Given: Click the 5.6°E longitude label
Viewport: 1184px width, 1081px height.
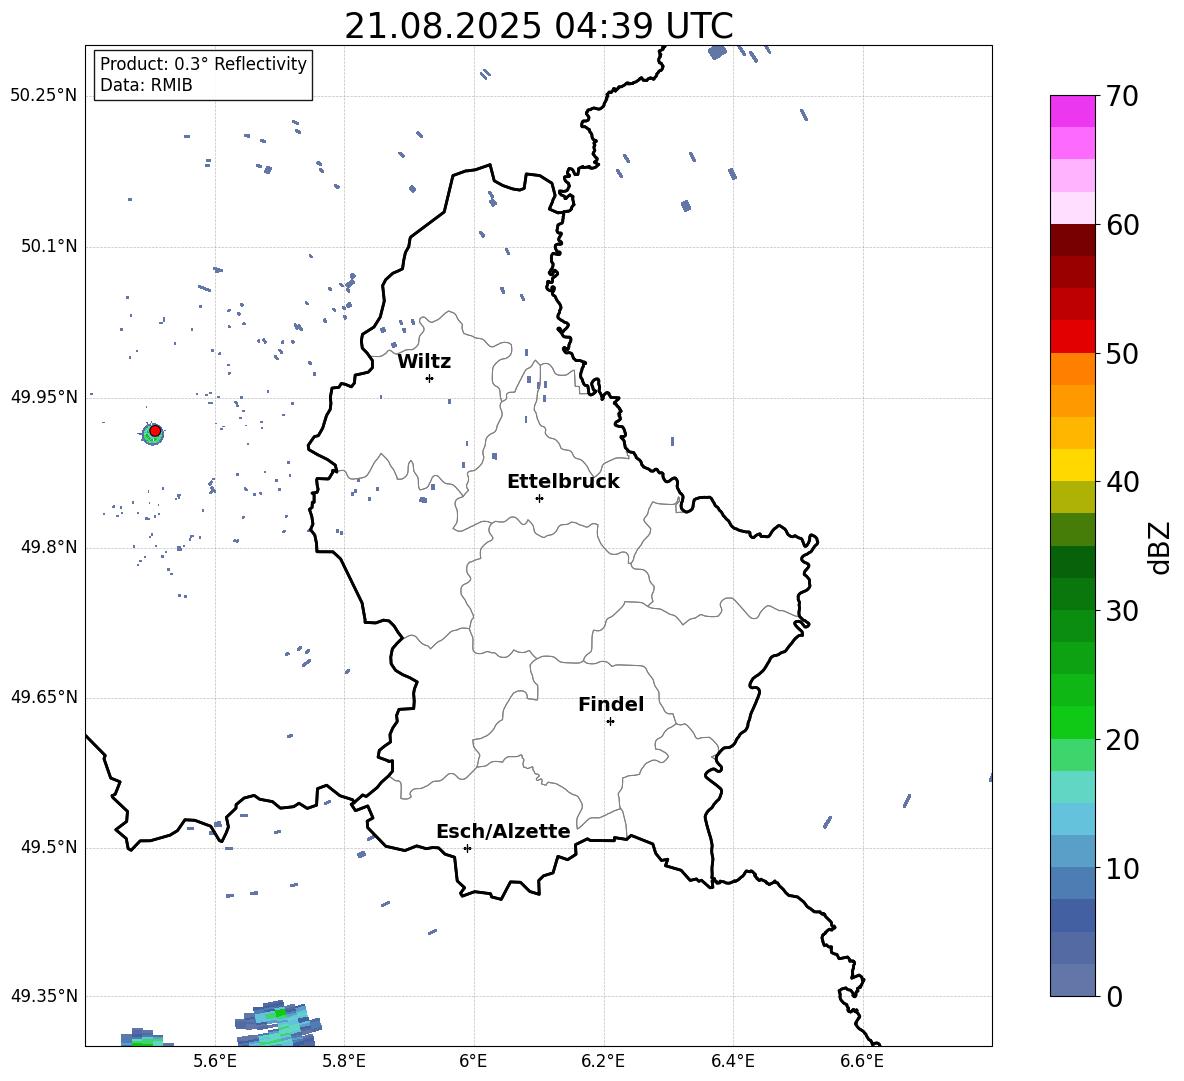Looking at the screenshot, I should click(215, 1061).
